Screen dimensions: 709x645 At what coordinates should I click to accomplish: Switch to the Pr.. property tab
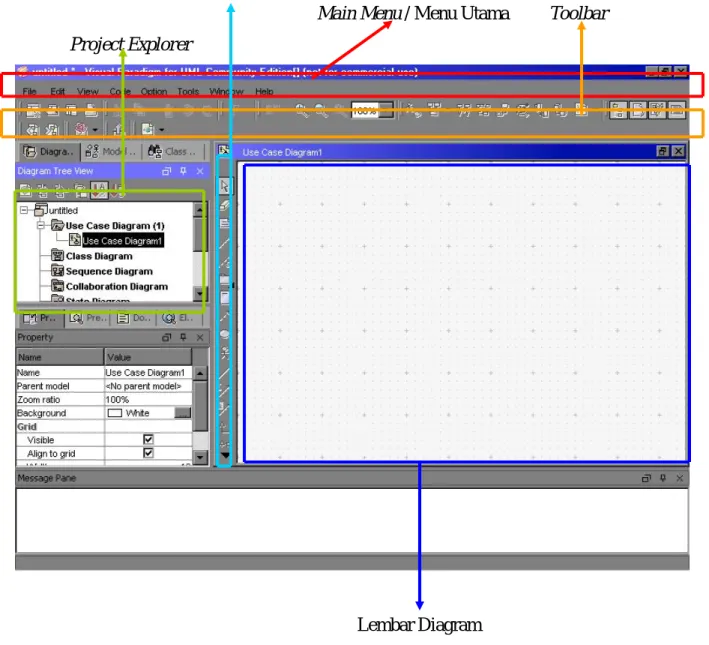[x=41, y=318]
